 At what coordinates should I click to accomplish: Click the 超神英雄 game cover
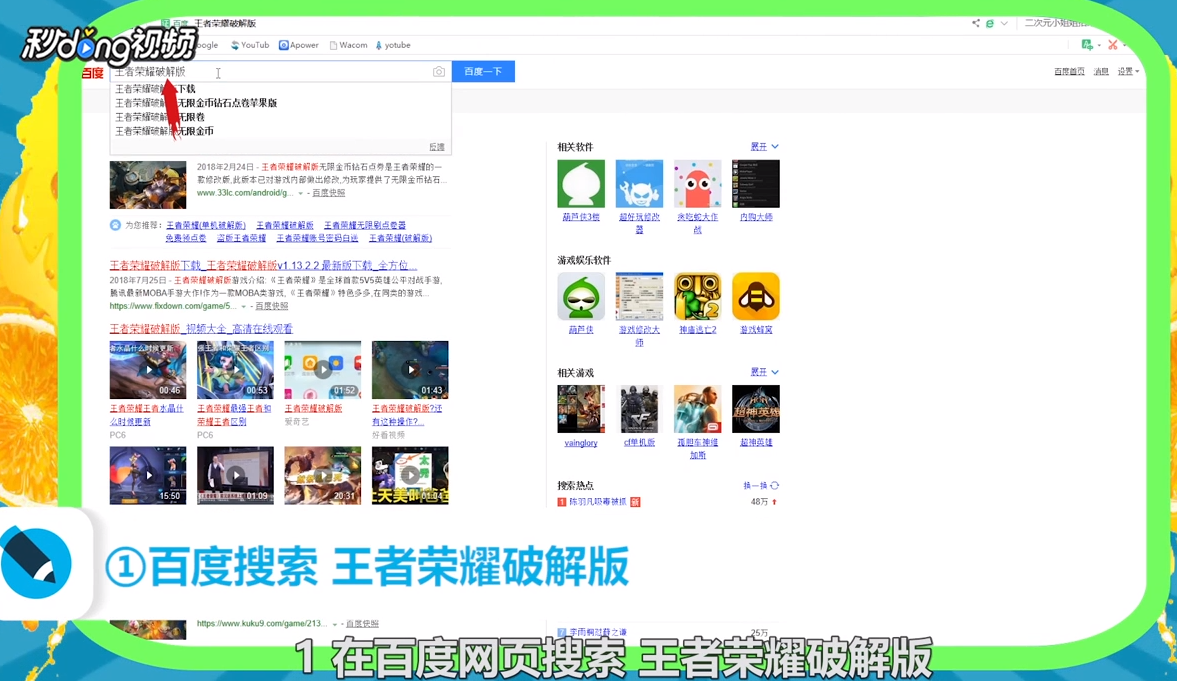pyautogui.click(x=756, y=409)
